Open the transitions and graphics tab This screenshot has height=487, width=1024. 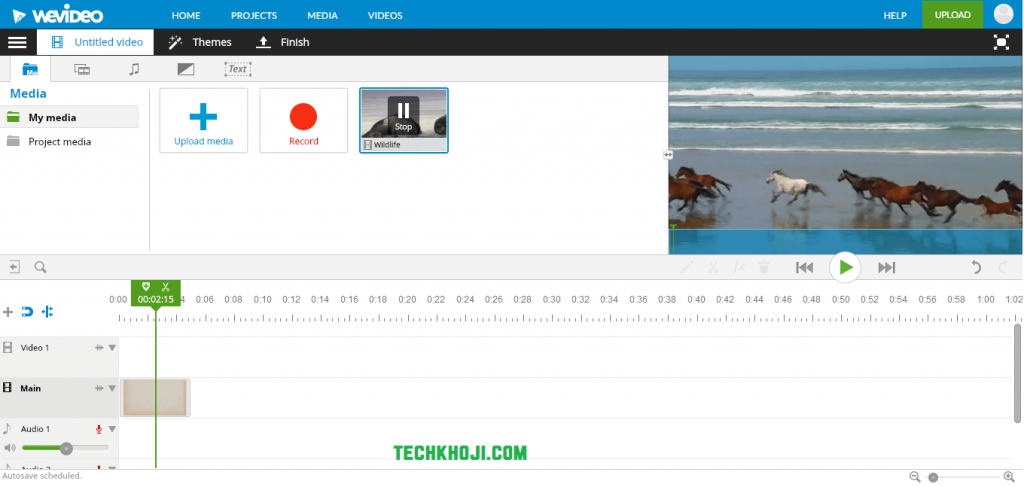[x=82, y=69]
